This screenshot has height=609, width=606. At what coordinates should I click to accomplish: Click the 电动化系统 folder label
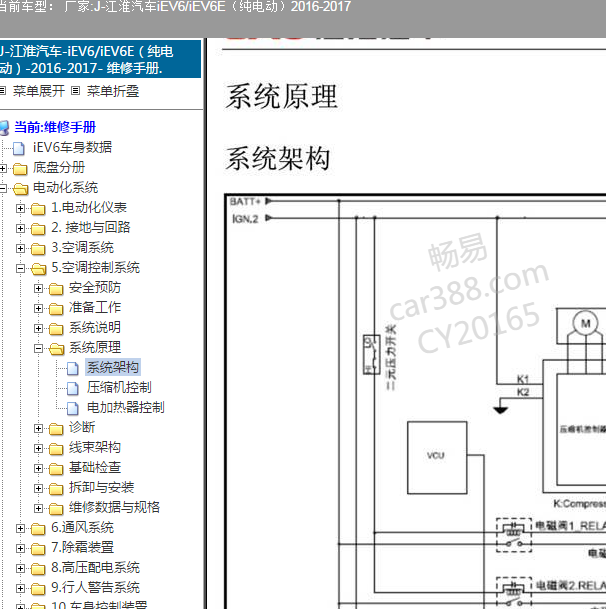coord(65,187)
